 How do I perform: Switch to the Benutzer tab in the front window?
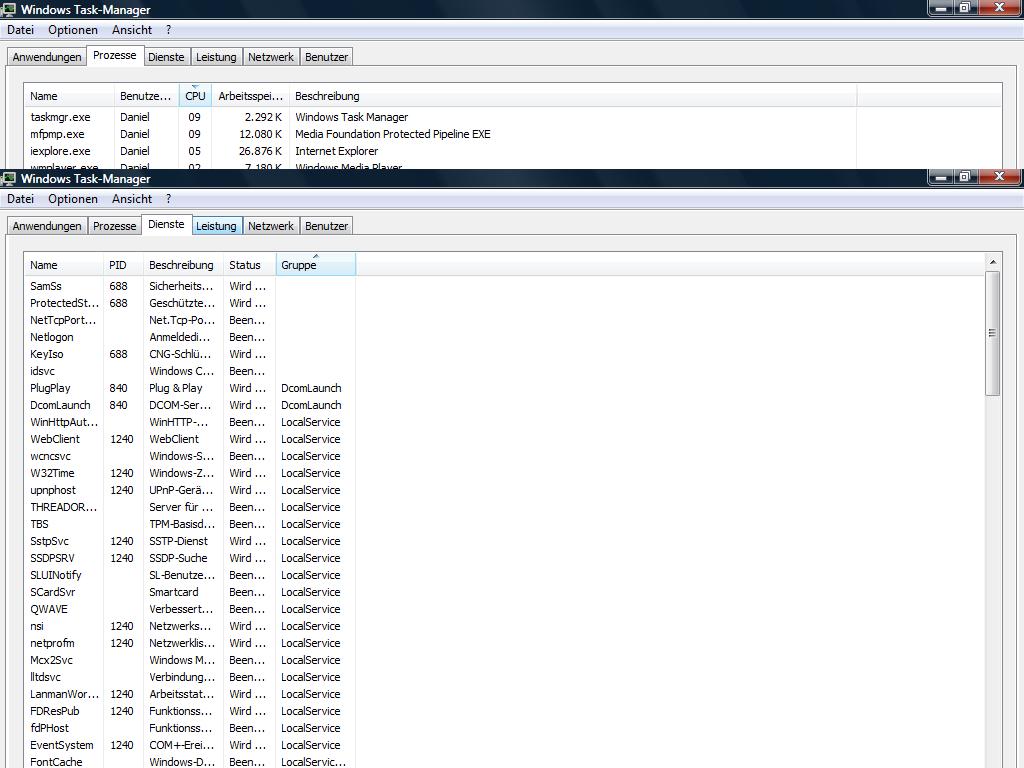point(327,226)
